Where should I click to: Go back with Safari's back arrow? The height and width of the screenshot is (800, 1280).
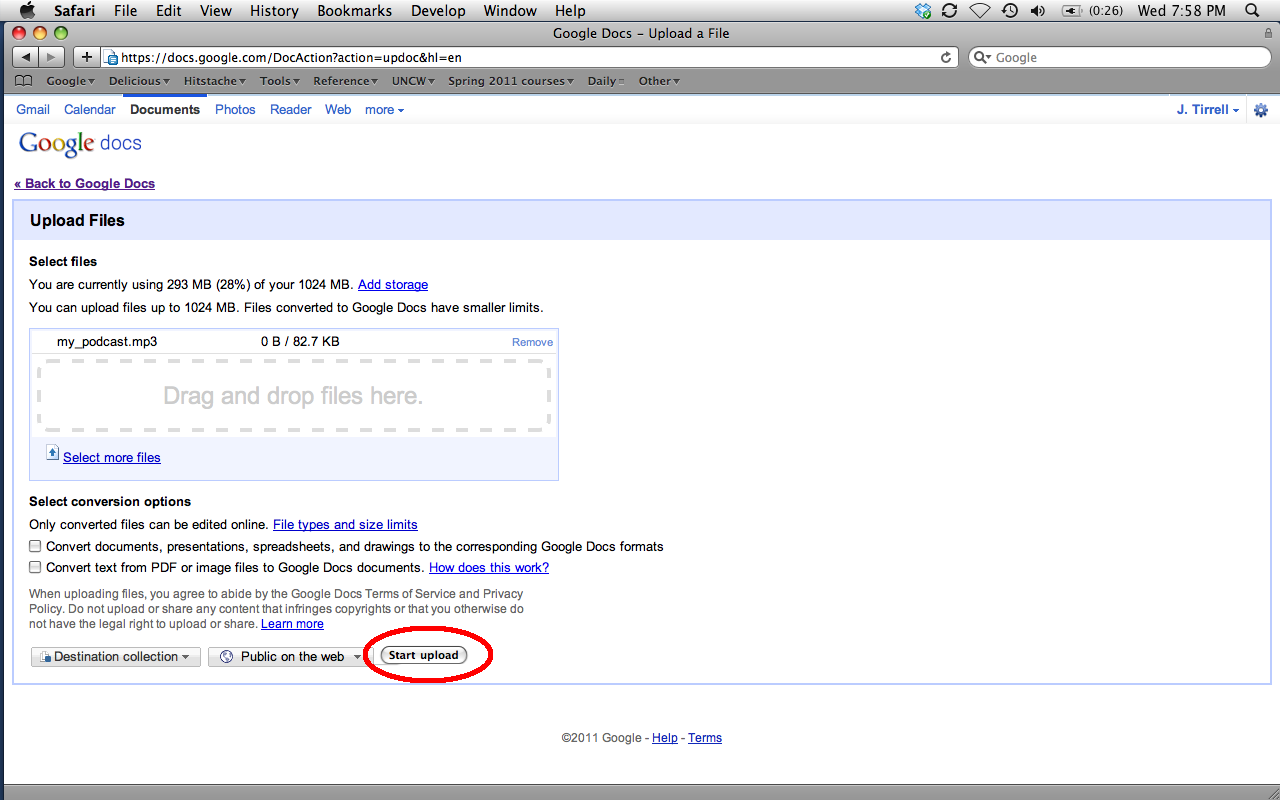(26, 57)
